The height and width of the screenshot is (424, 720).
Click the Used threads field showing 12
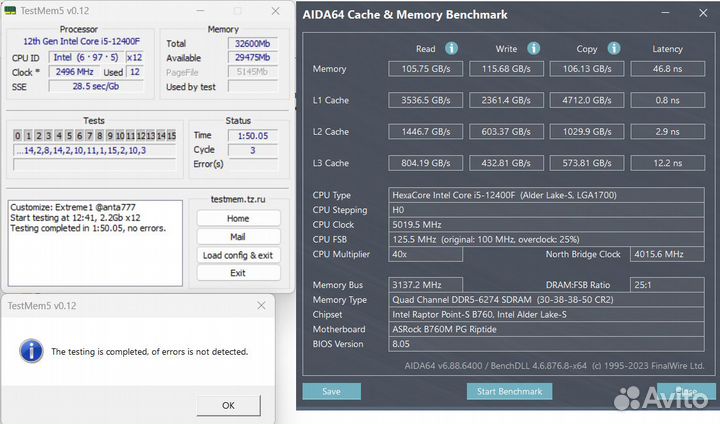tap(135, 72)
